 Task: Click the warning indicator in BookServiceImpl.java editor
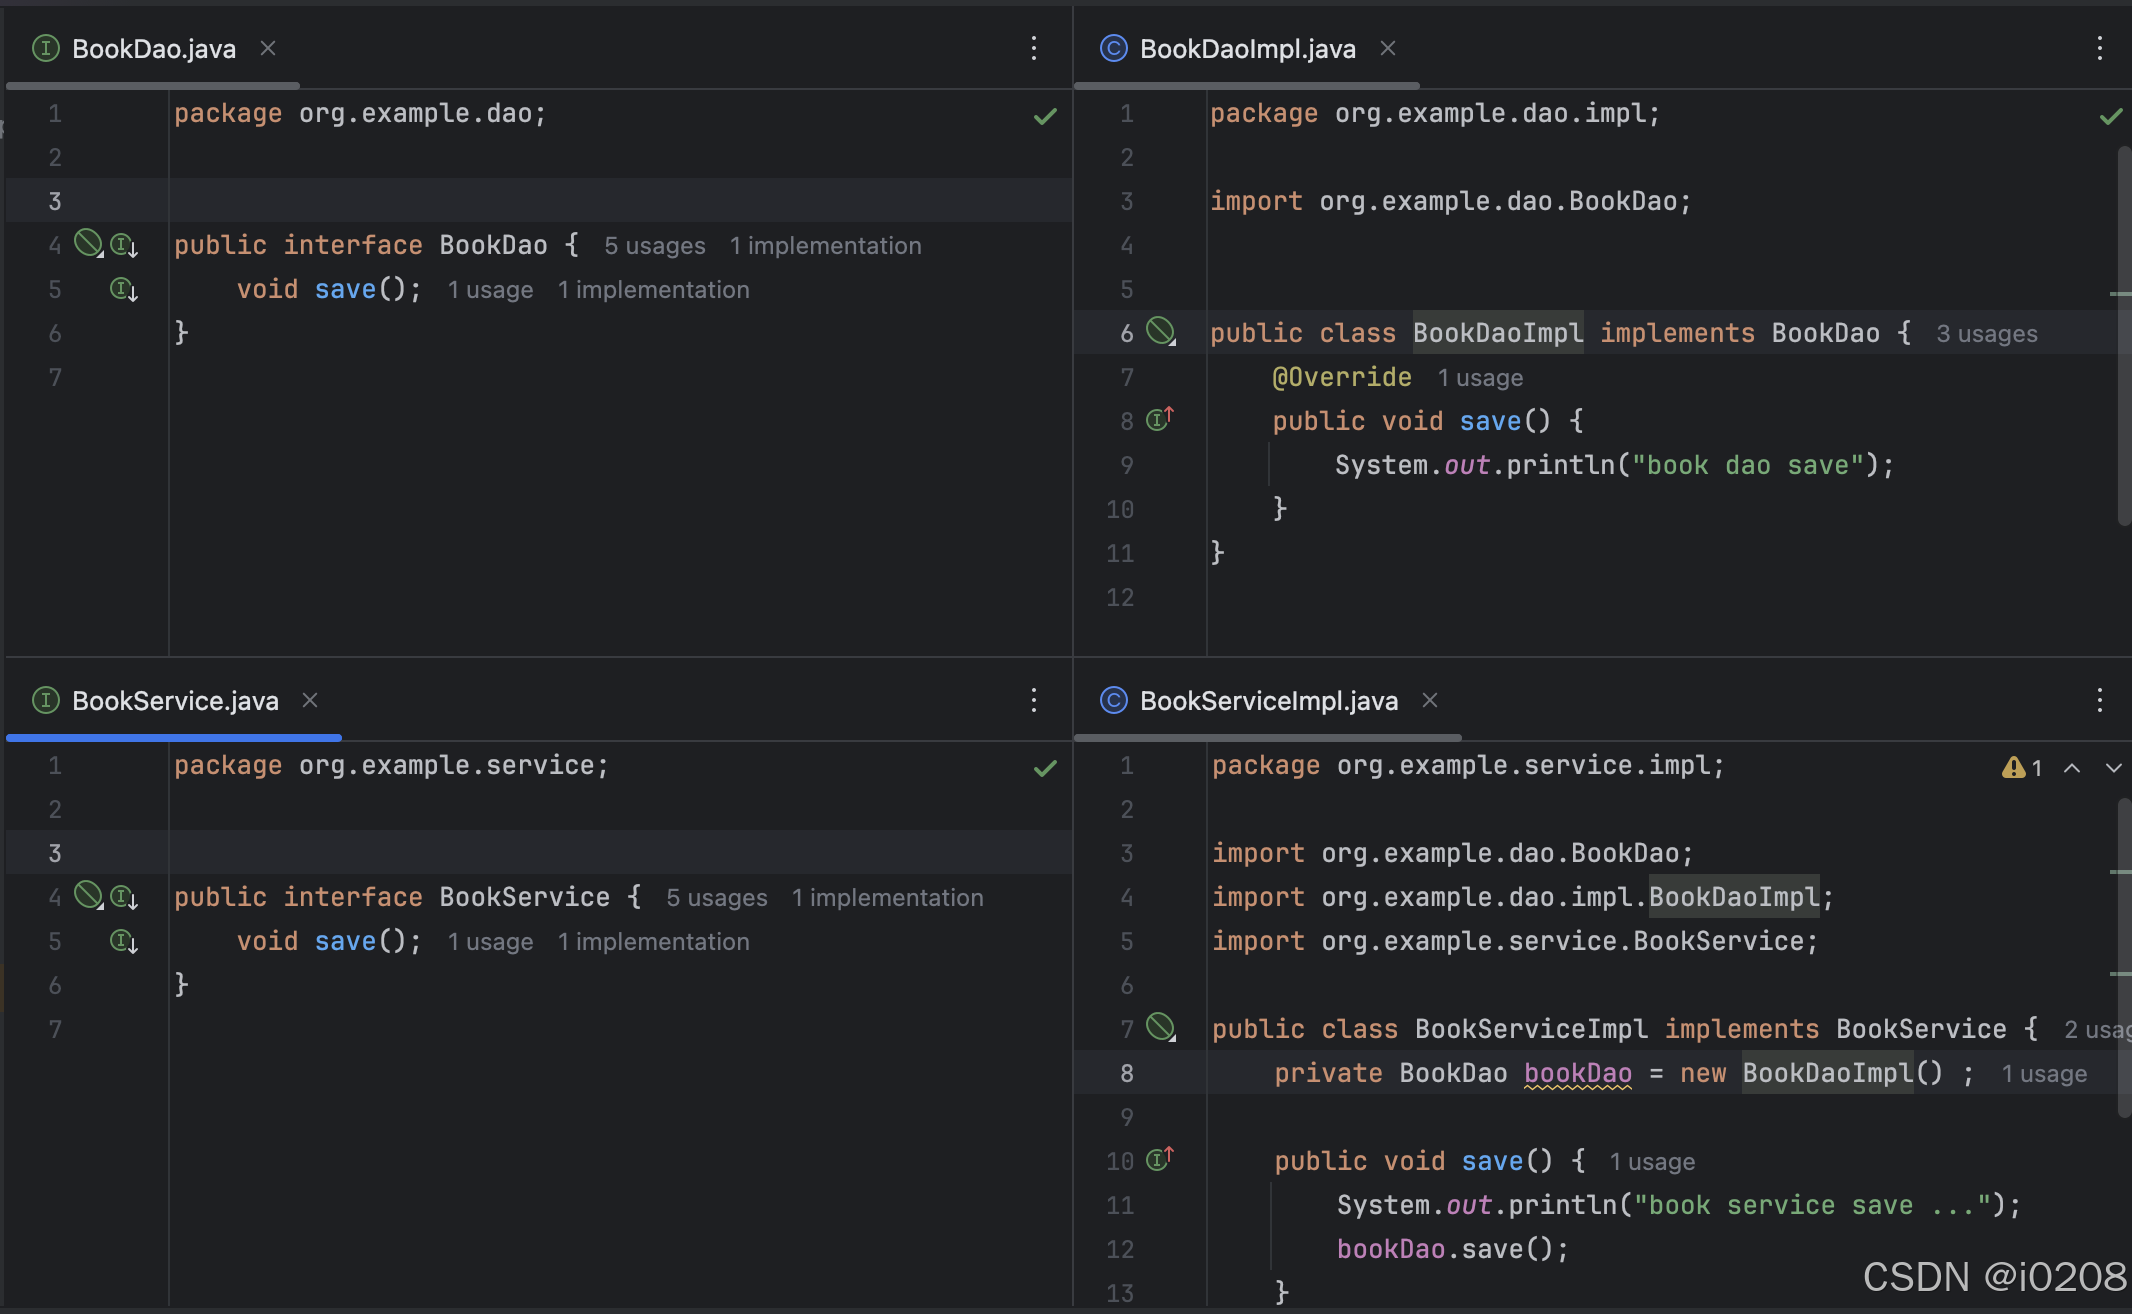point(2022,767)
